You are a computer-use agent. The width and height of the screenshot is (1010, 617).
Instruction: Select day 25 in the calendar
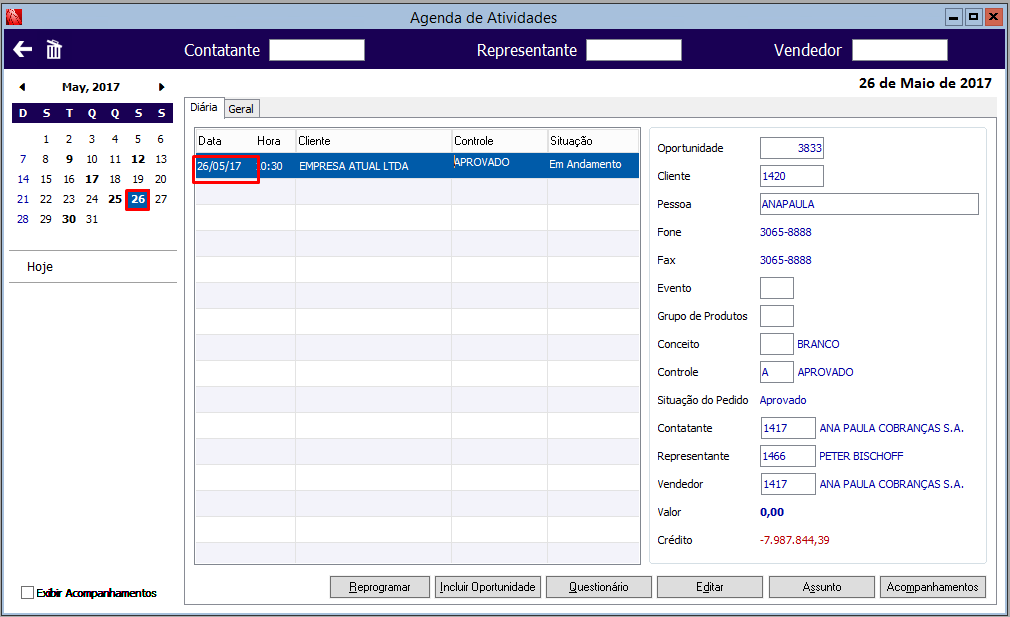click(115, 199)
